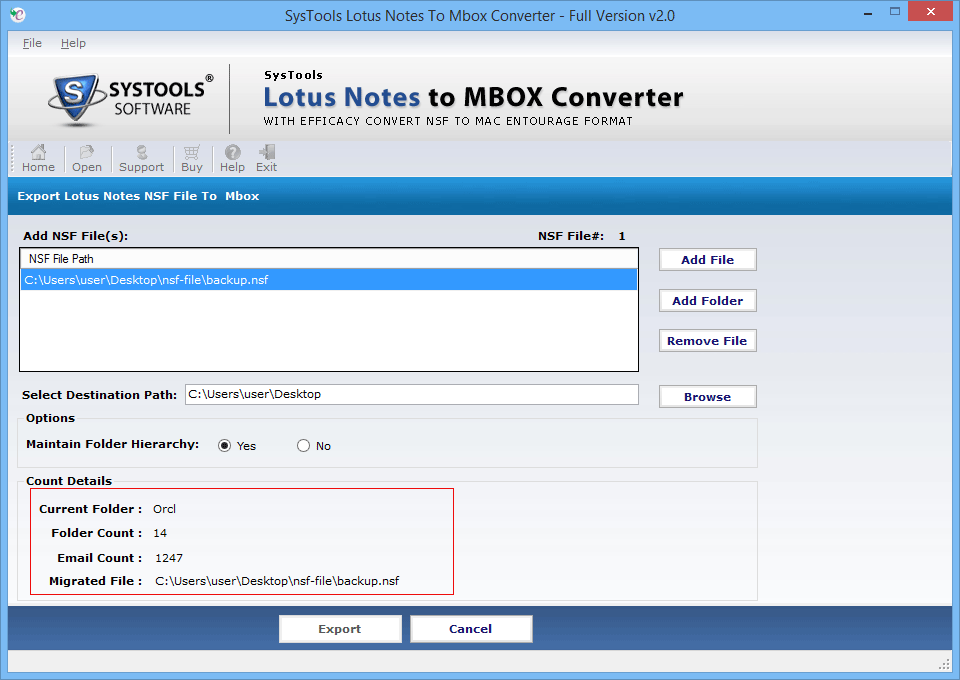
Task: Open Help from the question mark toolbar icon
Action: pyautogui.click(x=232, y=159)
